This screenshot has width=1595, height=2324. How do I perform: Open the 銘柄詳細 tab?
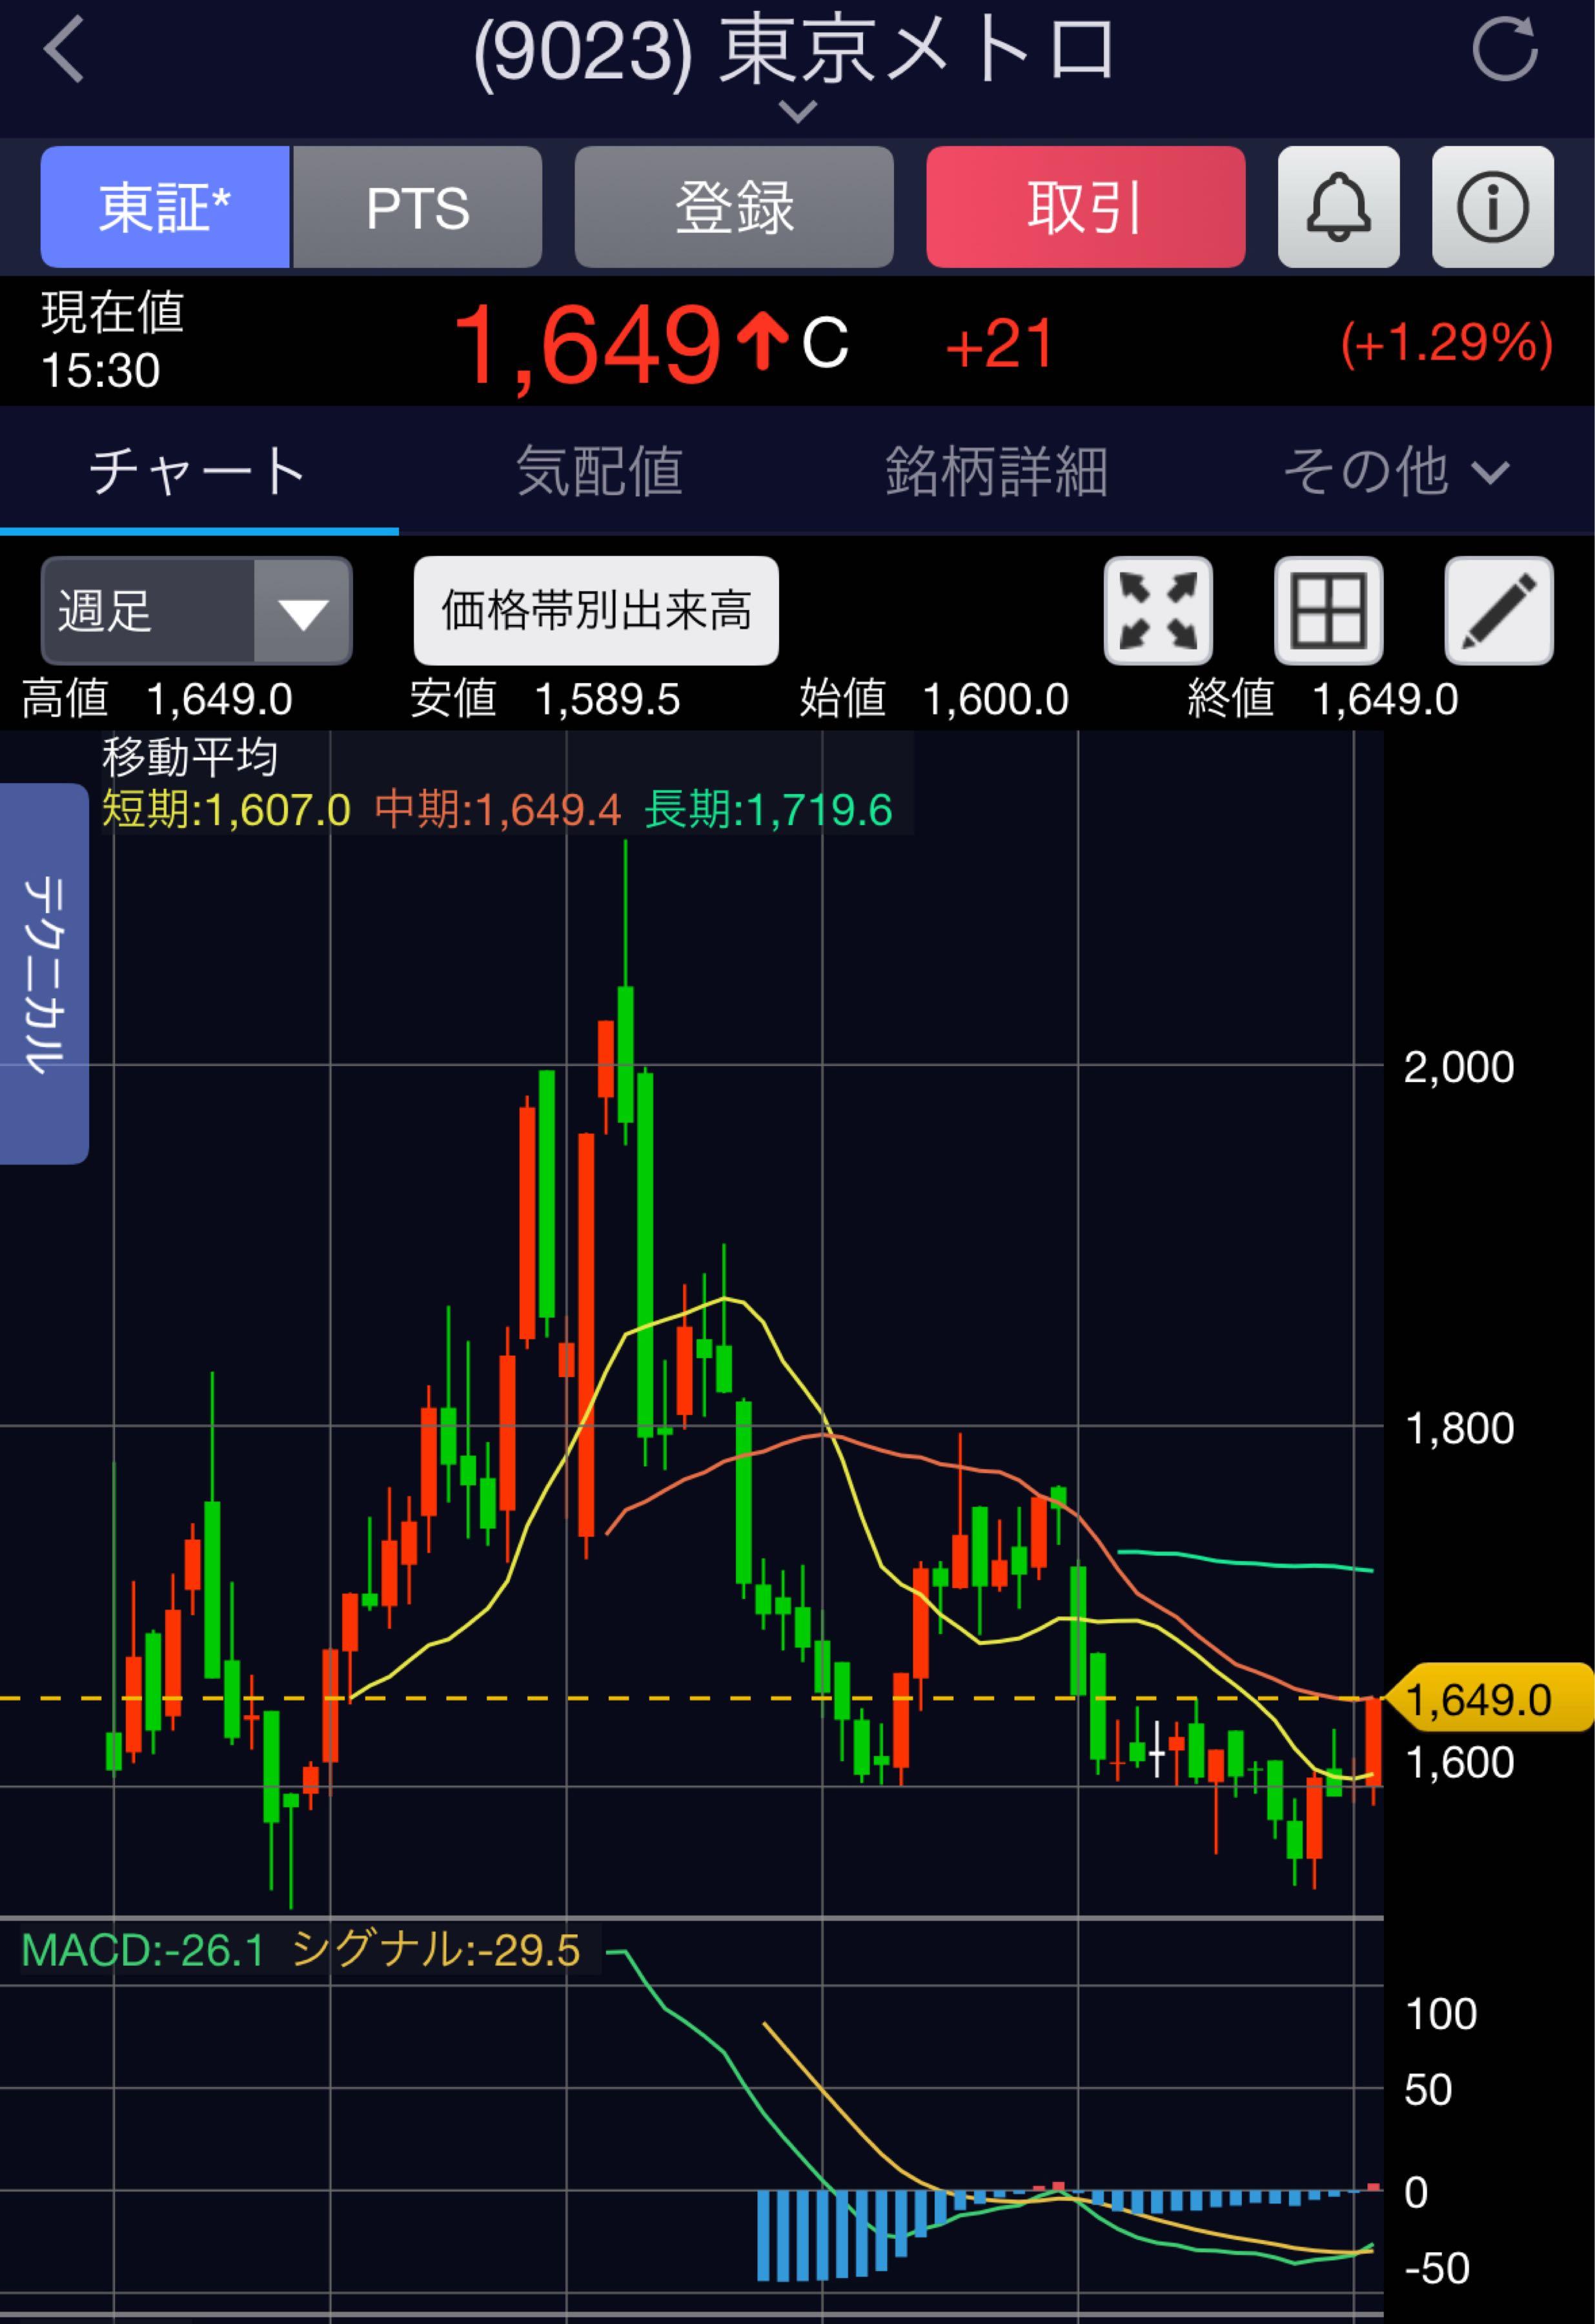pyautogui.click(x=996, y=471)
